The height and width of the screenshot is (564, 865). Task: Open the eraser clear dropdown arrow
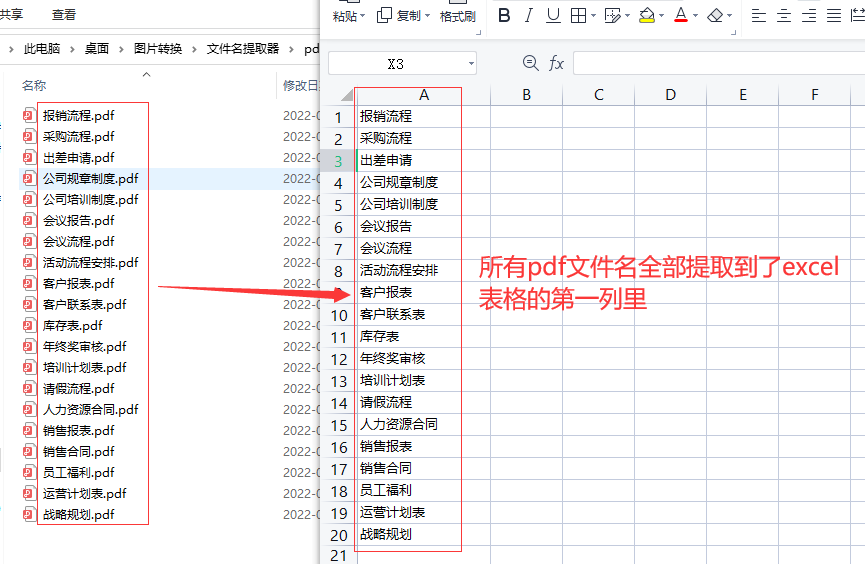pyautogui.click(x=730, y=15)
